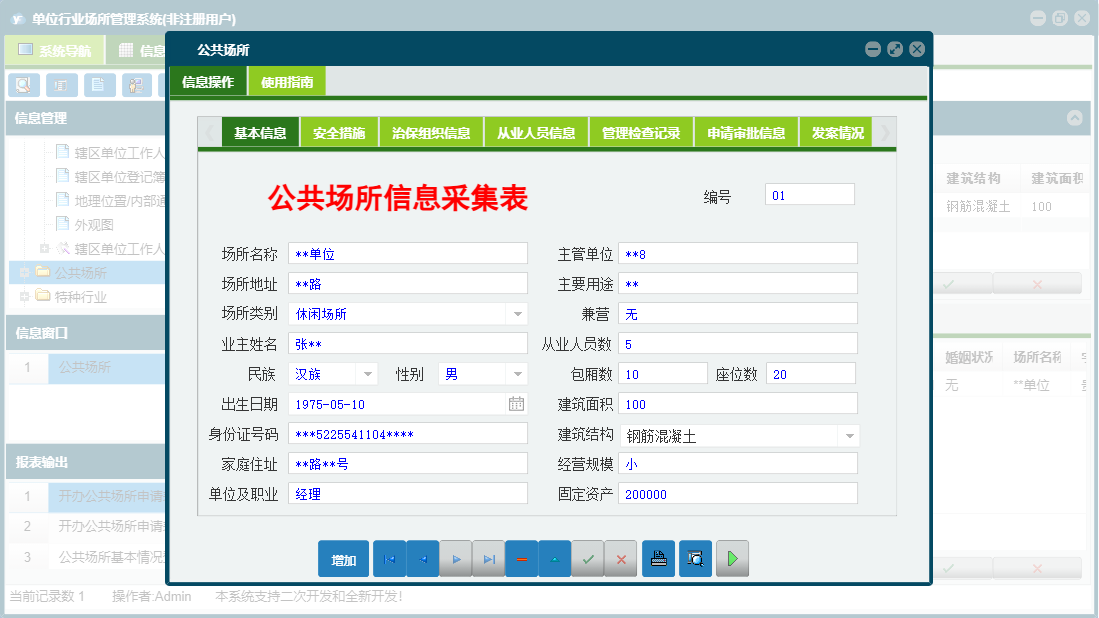The image size is (1099, 618).
Task: Click the previous record arrow icon
Action: tap(422, 559)
